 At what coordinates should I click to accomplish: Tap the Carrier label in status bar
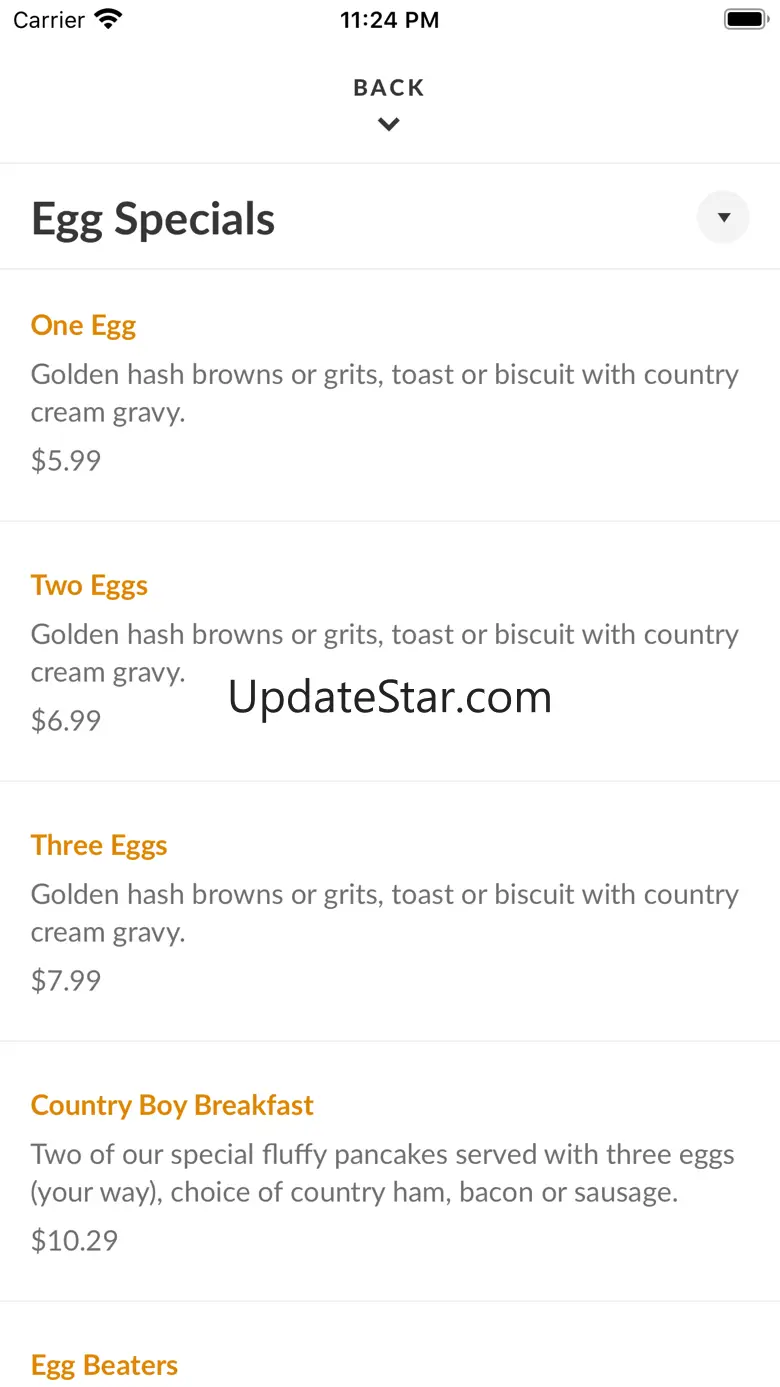(x=49, y=20)
